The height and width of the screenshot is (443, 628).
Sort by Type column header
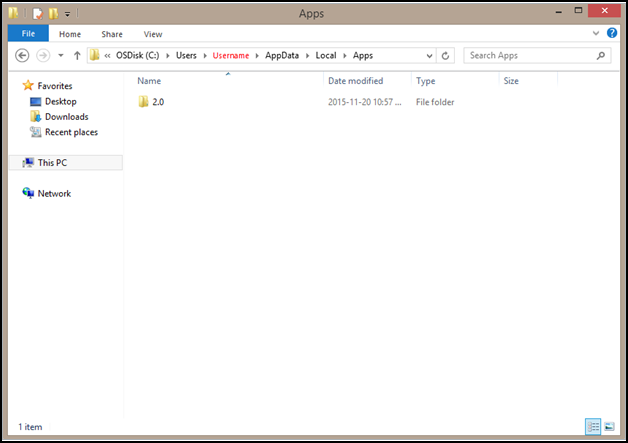(425, 81)
